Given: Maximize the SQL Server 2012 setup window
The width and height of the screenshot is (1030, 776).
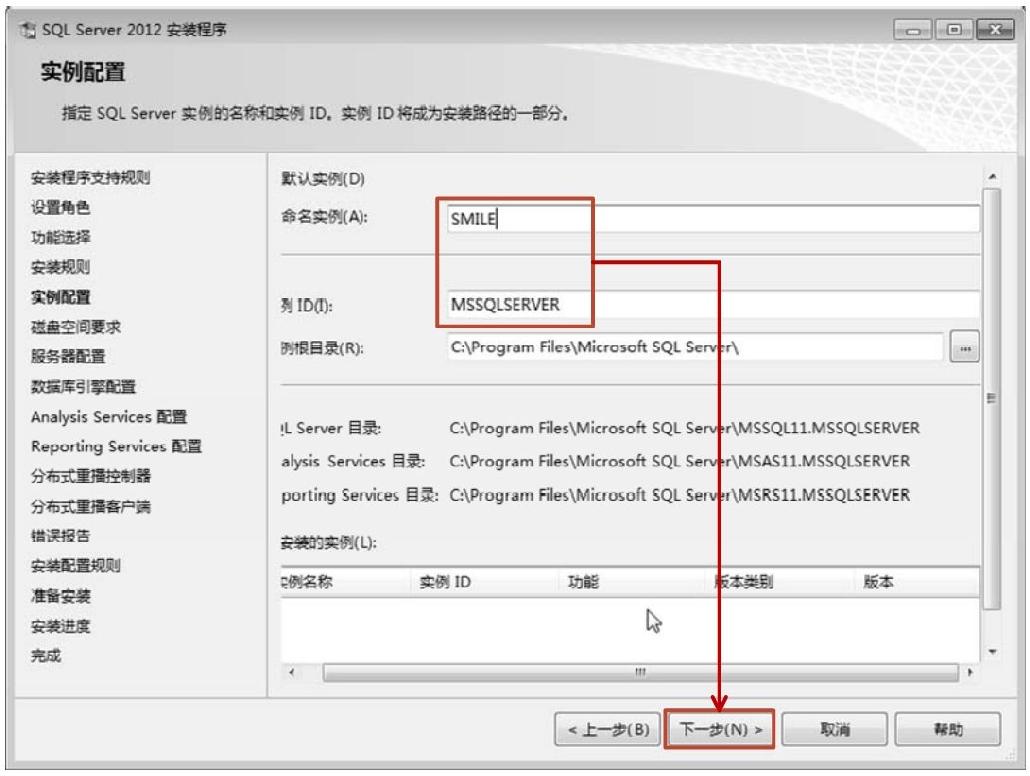Looking at the screenshot, I should click(x=954, y=30).
